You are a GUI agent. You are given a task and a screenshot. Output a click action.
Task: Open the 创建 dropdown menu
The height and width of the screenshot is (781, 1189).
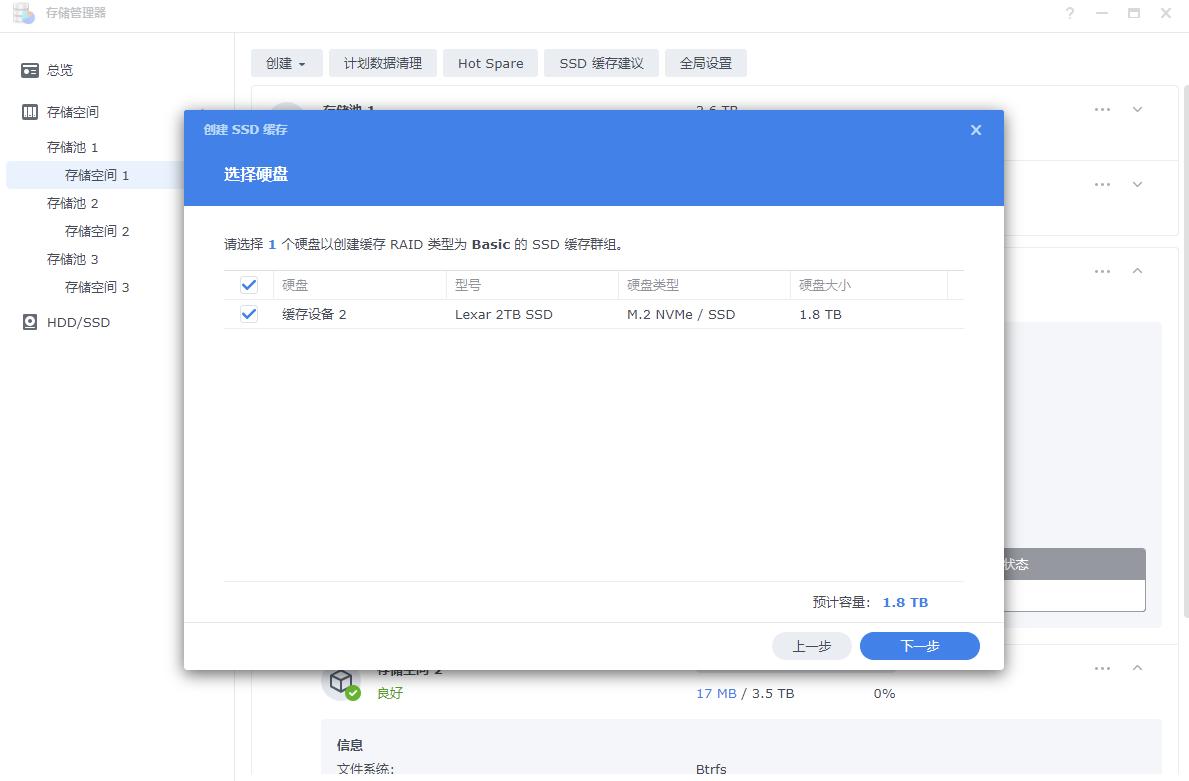(286, 62)
